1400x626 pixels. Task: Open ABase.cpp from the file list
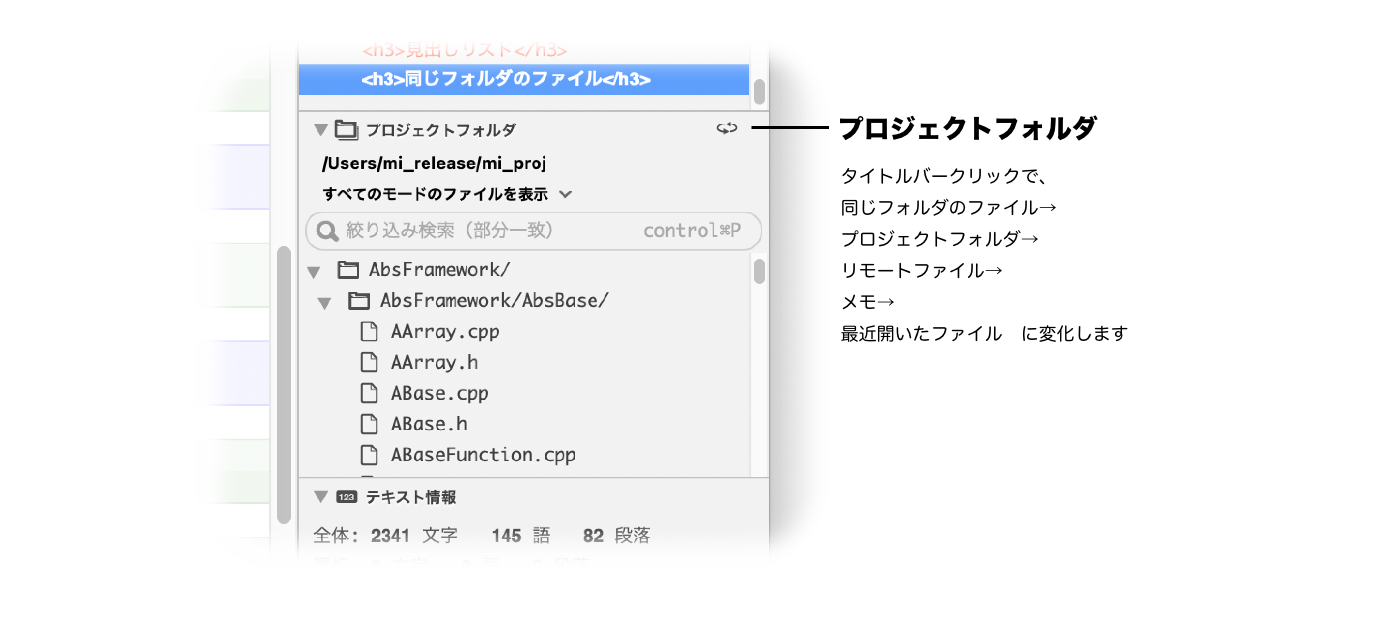439,393
